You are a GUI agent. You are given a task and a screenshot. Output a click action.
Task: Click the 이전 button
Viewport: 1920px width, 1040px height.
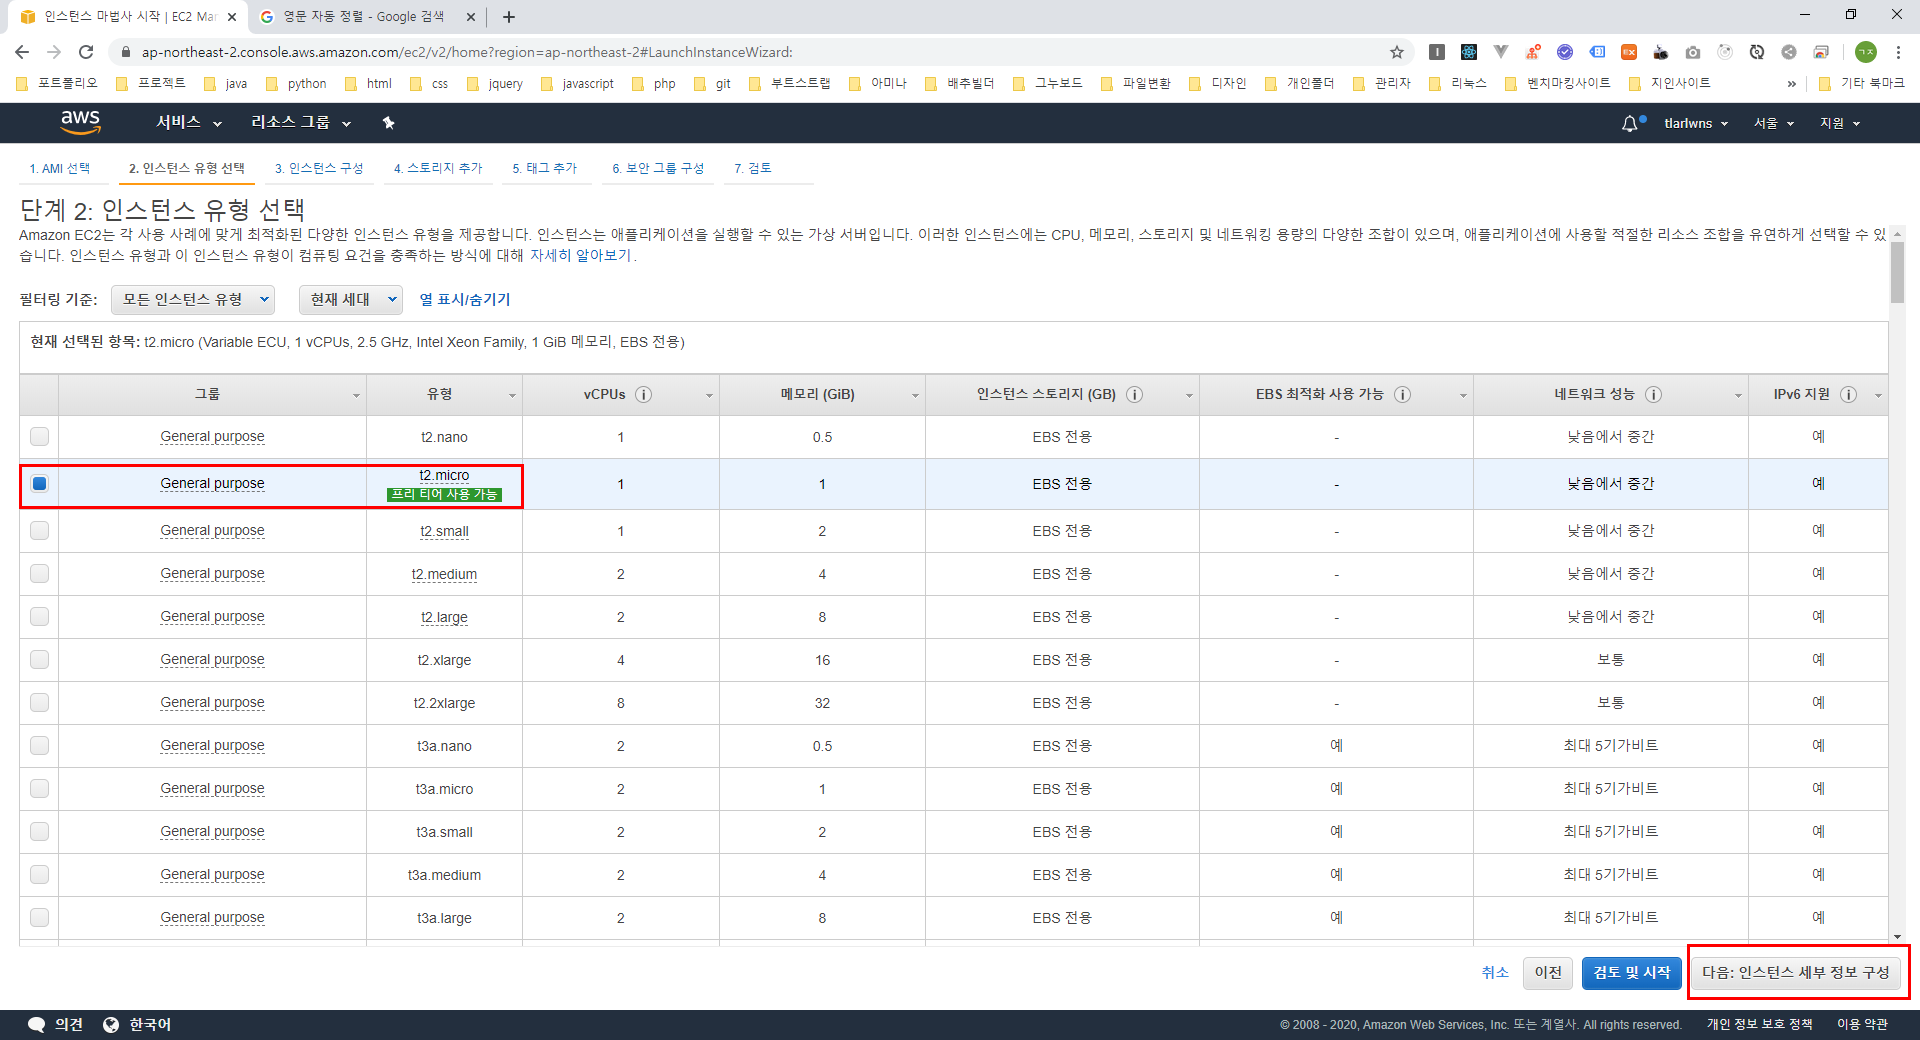click(1548, 972)
